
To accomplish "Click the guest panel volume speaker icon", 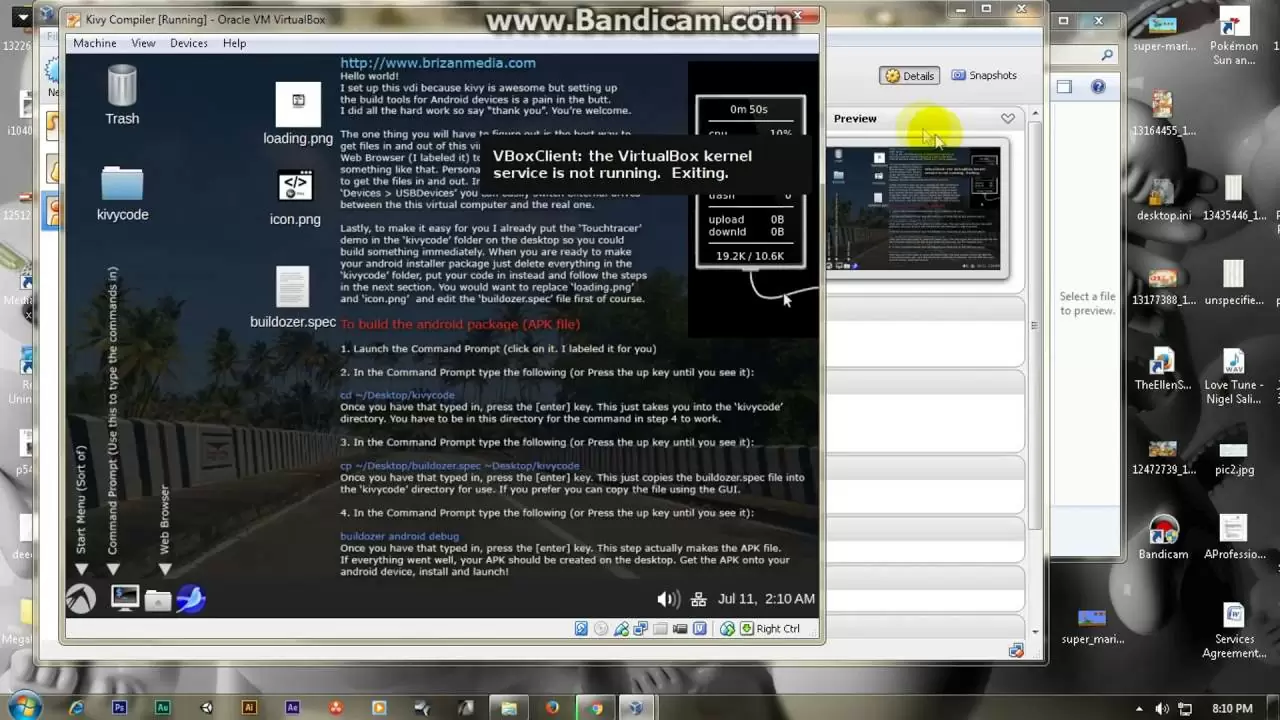I will (668, 599).
